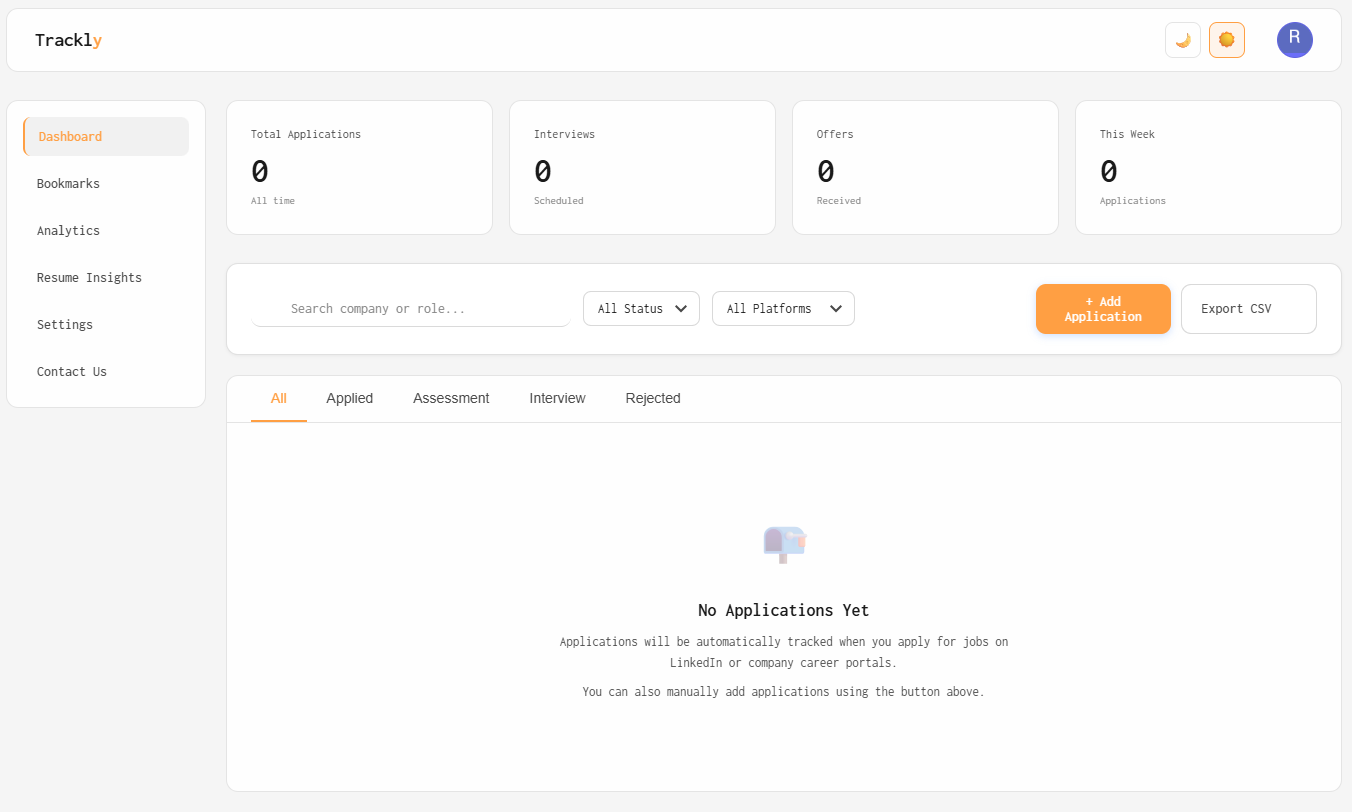Navigate to Resume Insights
The width and height of the screenshot is (1352, 812).
point(89,277)
